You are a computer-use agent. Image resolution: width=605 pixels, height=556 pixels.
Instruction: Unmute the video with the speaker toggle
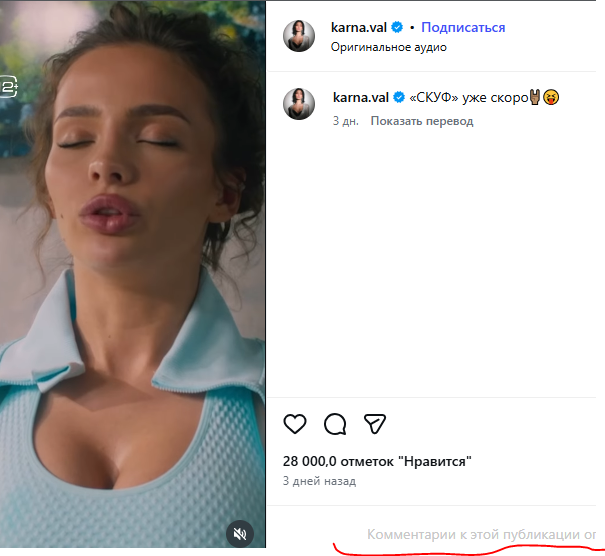[239, 534]
